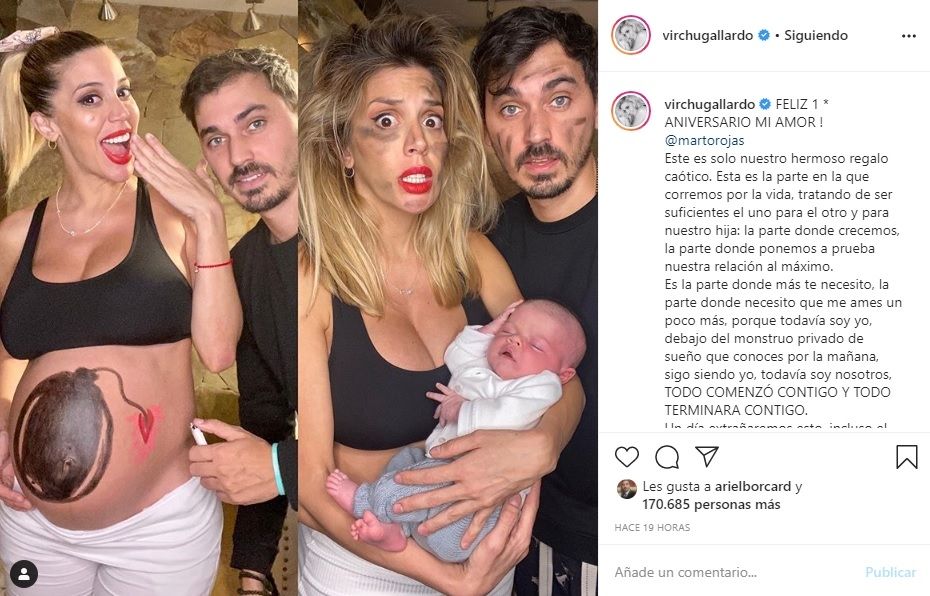Click the post photo collage
Viewport: 930px width, 596px height.
pyautogui.click(x=299, y=298)
